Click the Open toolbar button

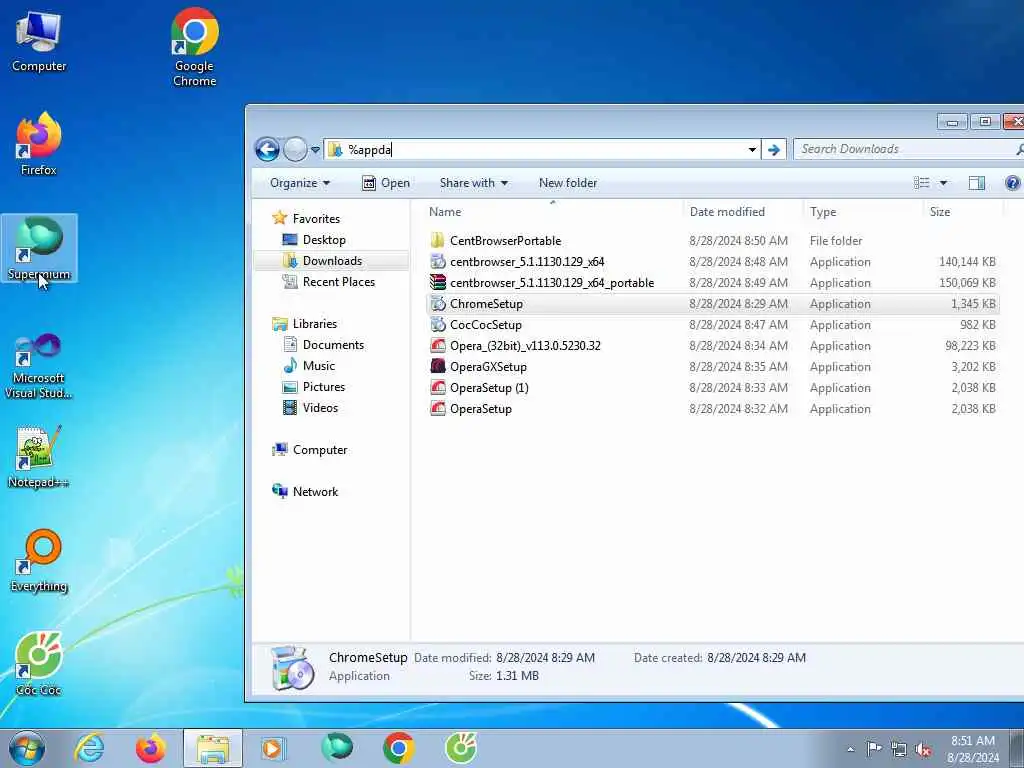(x=386, y=183)
